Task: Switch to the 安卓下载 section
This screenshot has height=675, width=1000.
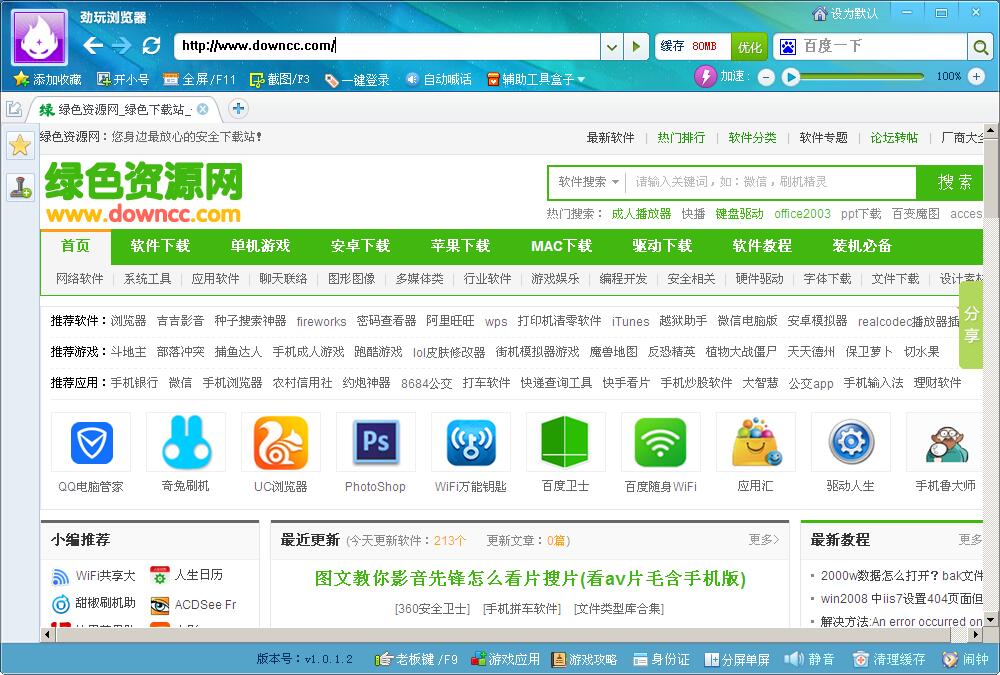Action: coord(361,246)
